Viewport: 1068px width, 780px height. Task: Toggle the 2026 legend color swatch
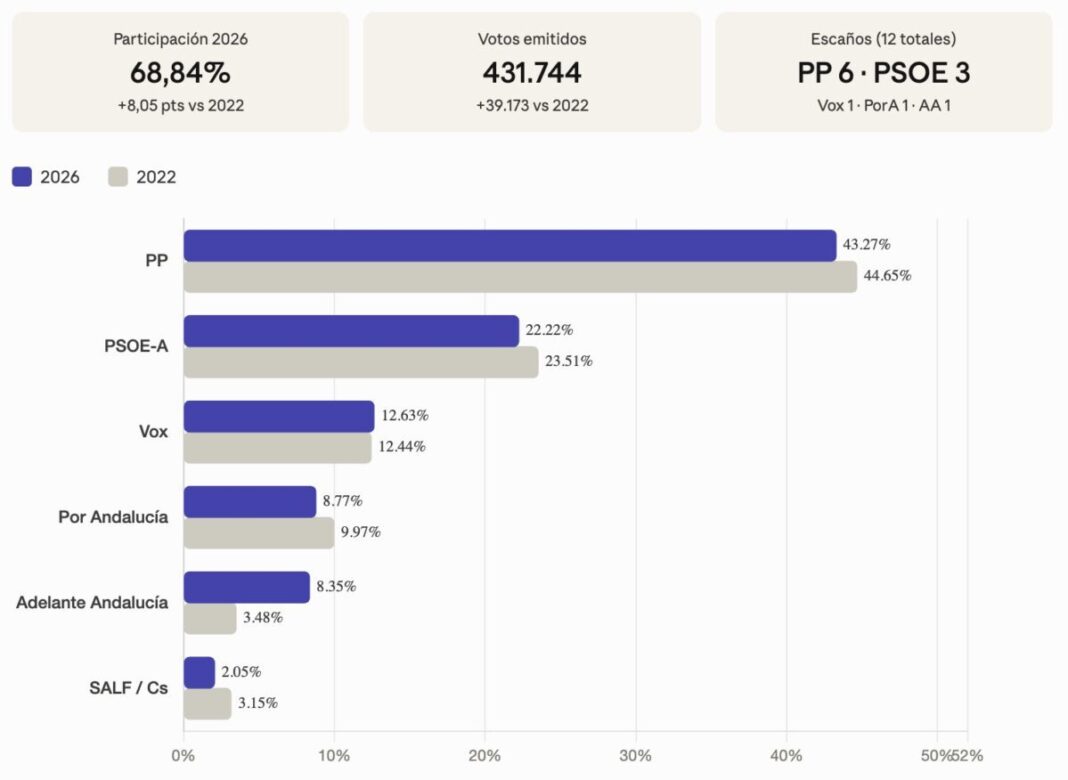pyautogui.click(x=22, y=177)
